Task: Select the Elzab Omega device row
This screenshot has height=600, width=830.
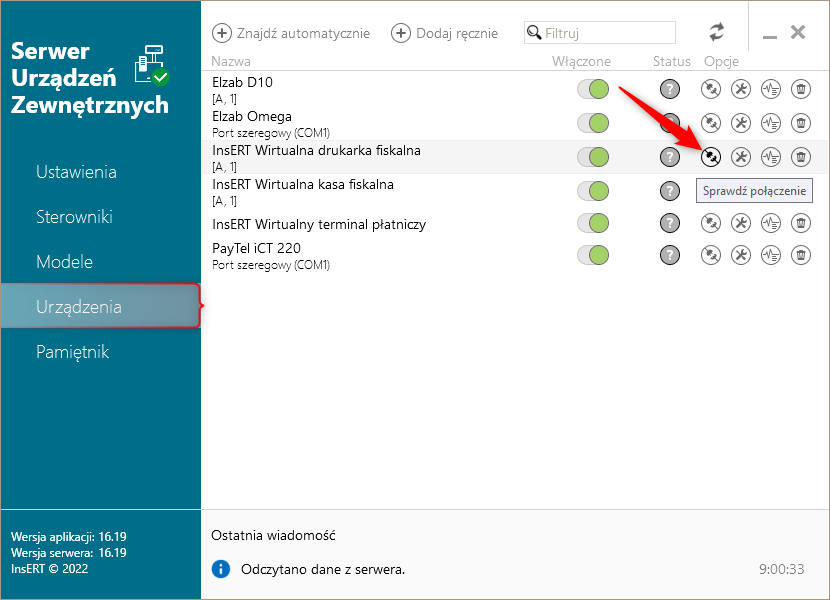Action: coord(513,123)
